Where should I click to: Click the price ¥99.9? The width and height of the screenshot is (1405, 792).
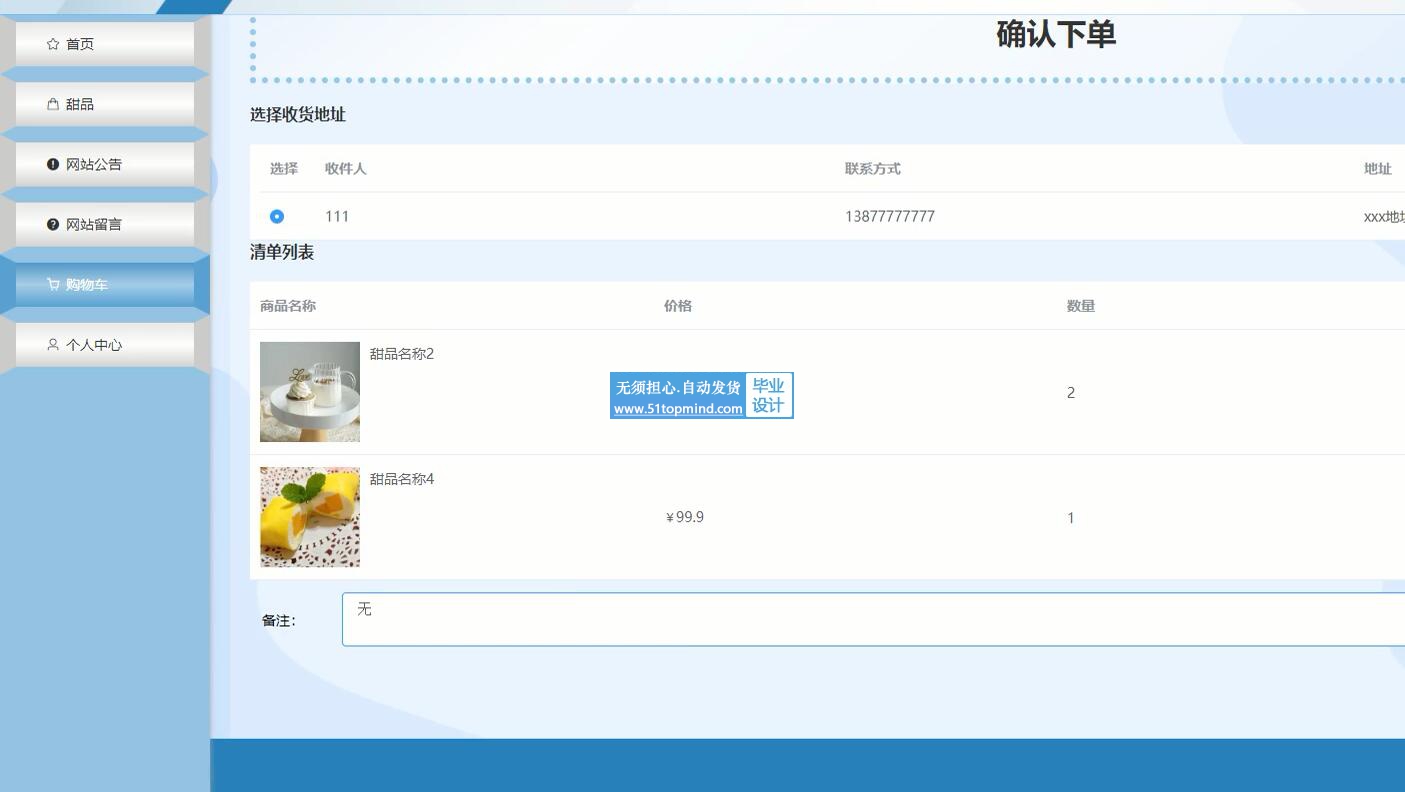[685, 517]
